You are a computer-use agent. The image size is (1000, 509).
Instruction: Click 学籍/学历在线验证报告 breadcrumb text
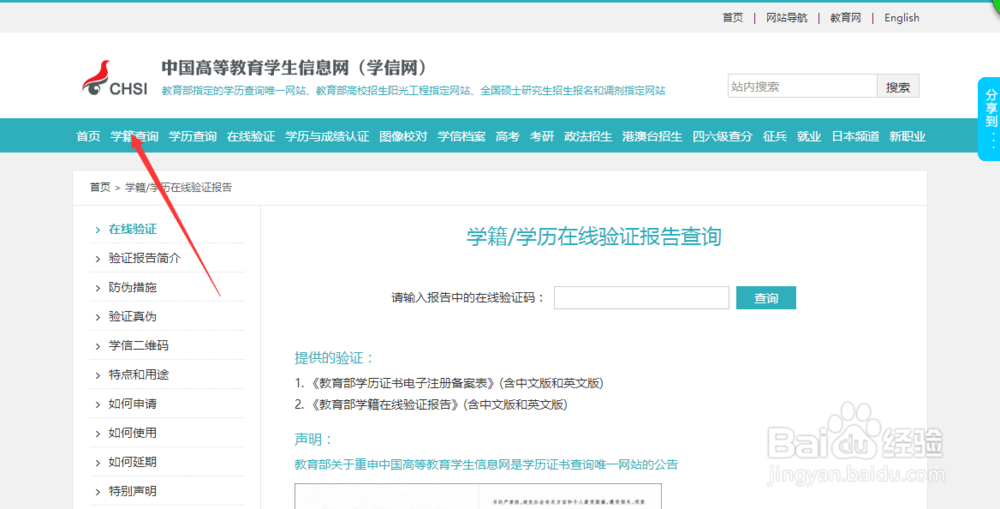click(179, 188)
